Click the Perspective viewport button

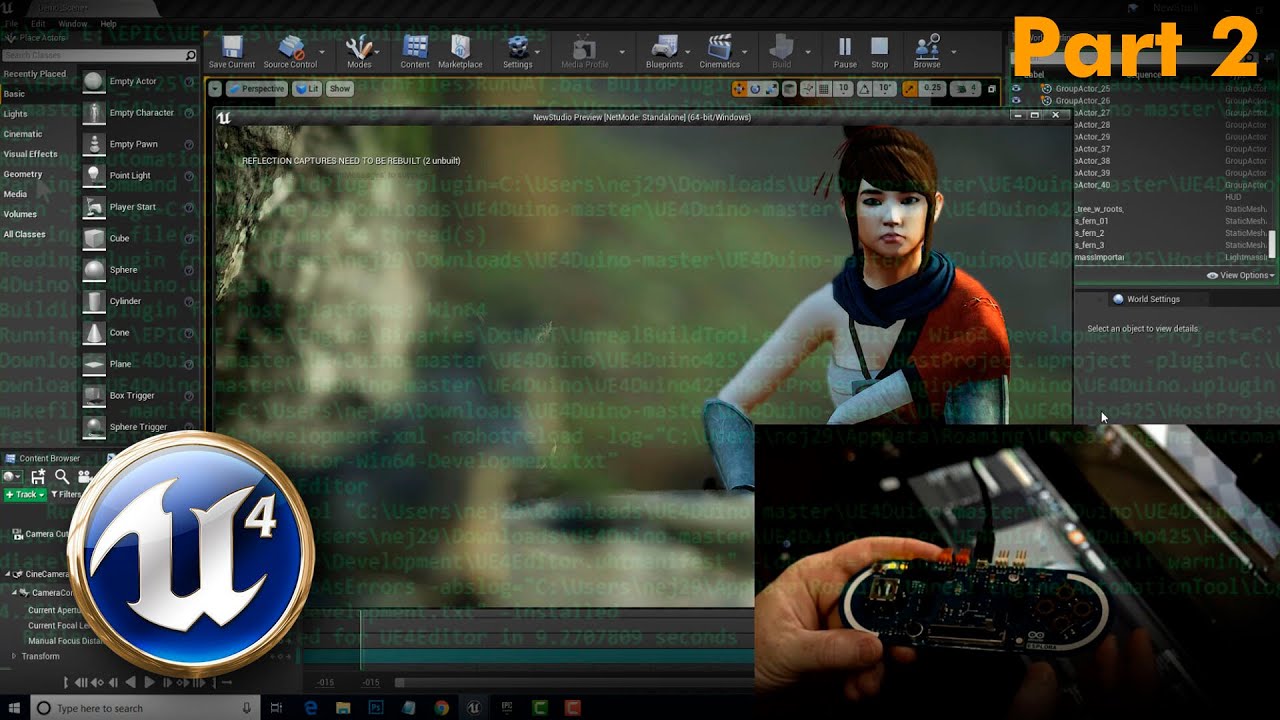click(256, 89)
